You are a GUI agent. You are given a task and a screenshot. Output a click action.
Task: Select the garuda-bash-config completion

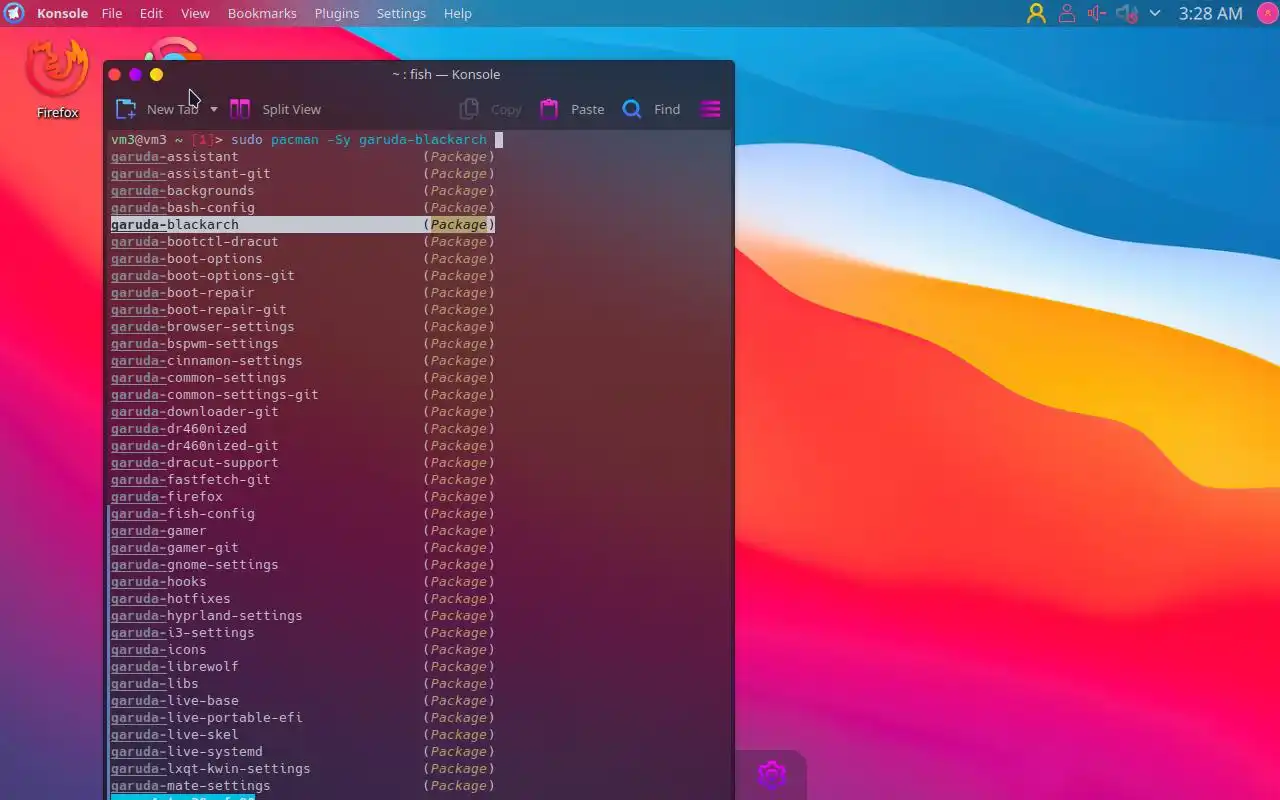click(x=303, y=207)
